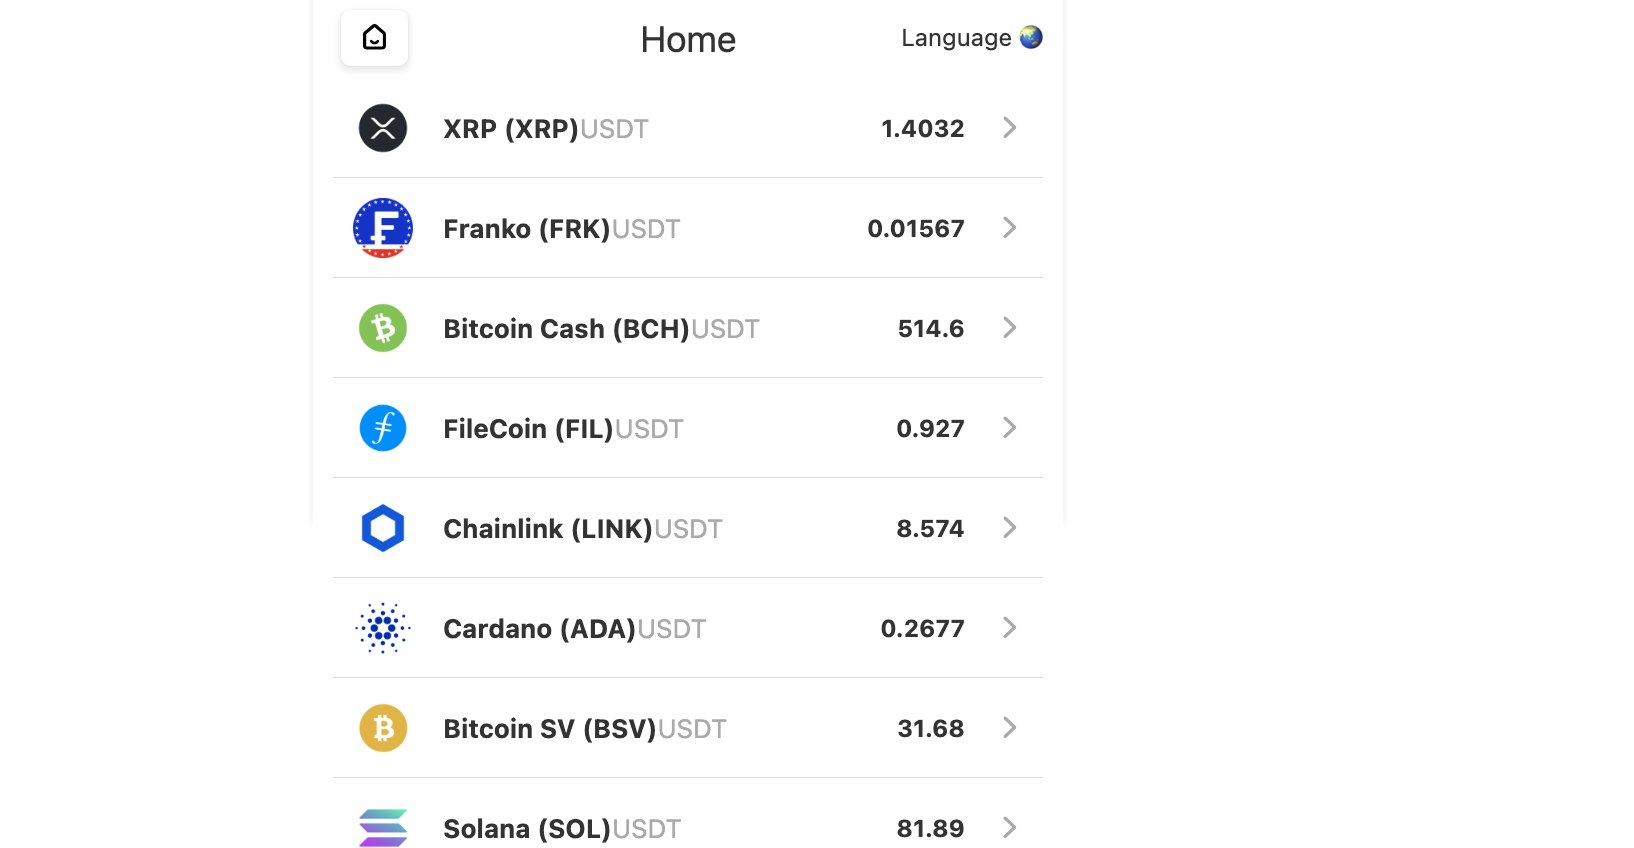
Task: Click the Franko coin logo
Action: (x=383, y=228)
